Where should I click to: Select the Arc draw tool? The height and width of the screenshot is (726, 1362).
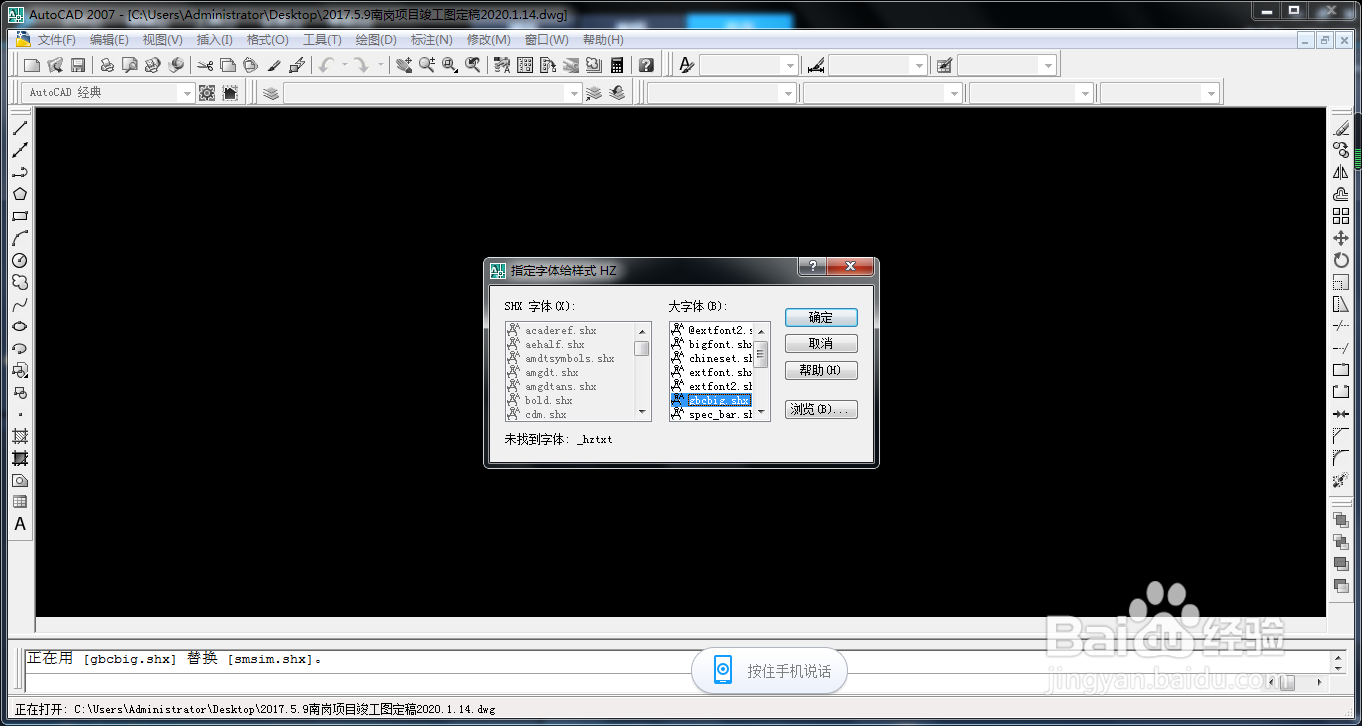click(x=20, y=238)
